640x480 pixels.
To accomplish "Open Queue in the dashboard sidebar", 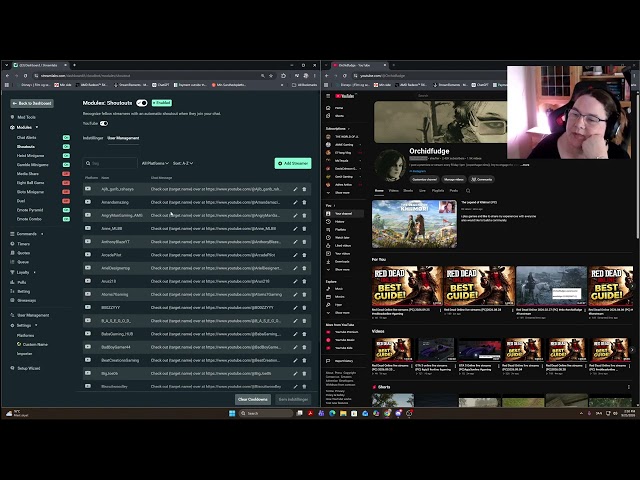I will click(23, 262).
